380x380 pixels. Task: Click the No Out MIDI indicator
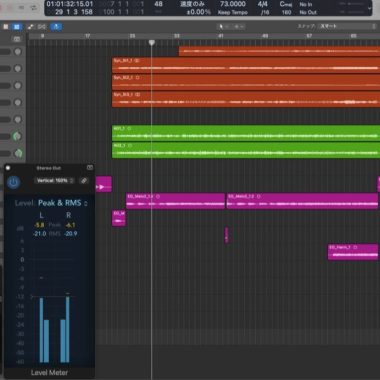(x=308, y=12)
